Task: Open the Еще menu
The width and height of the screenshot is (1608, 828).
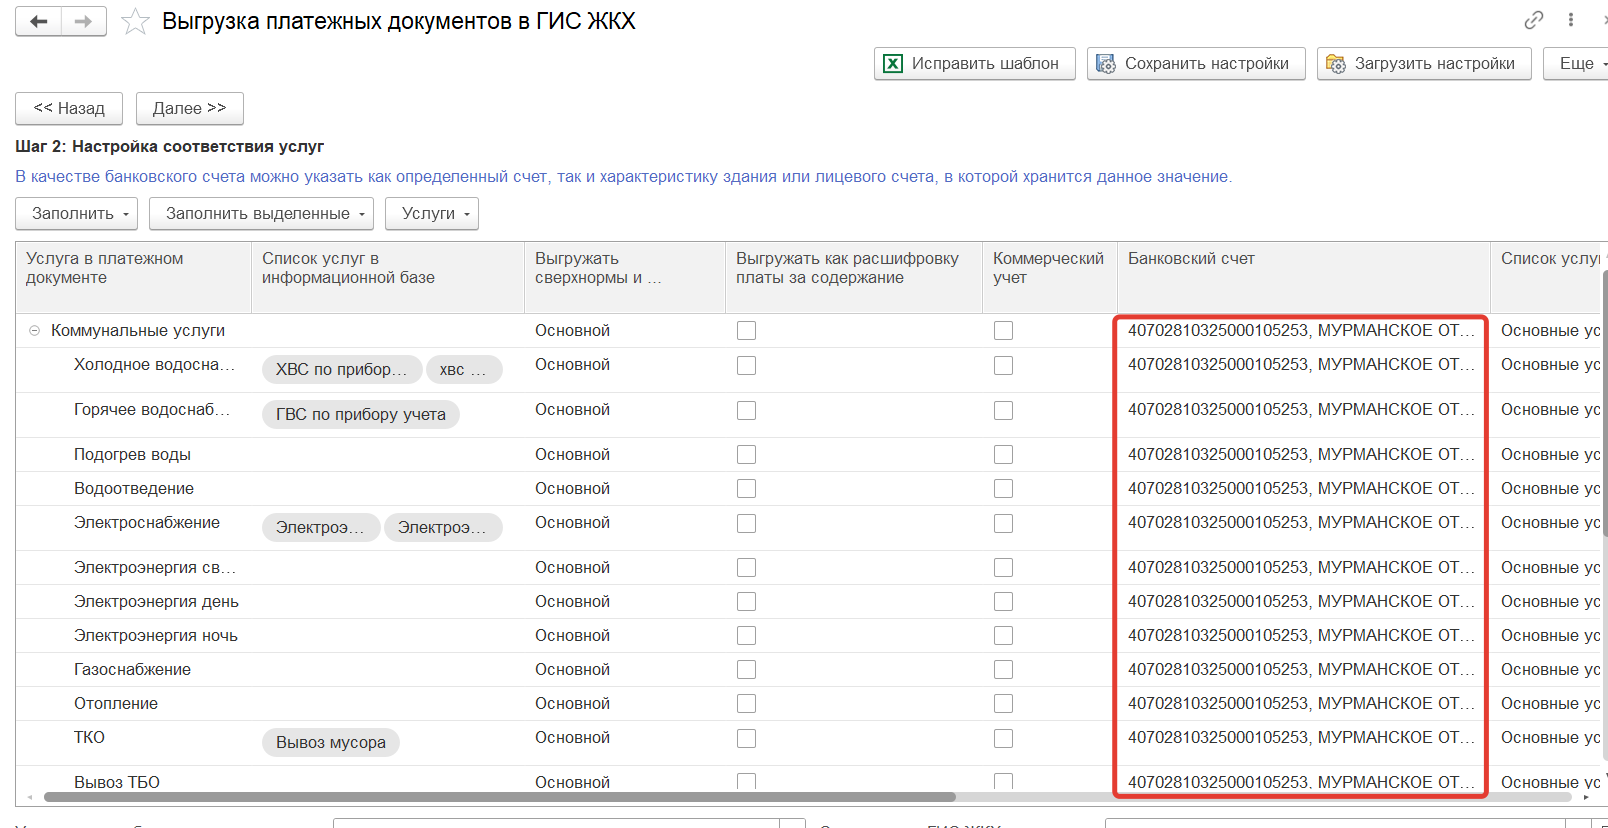Action: (1578, 64)
